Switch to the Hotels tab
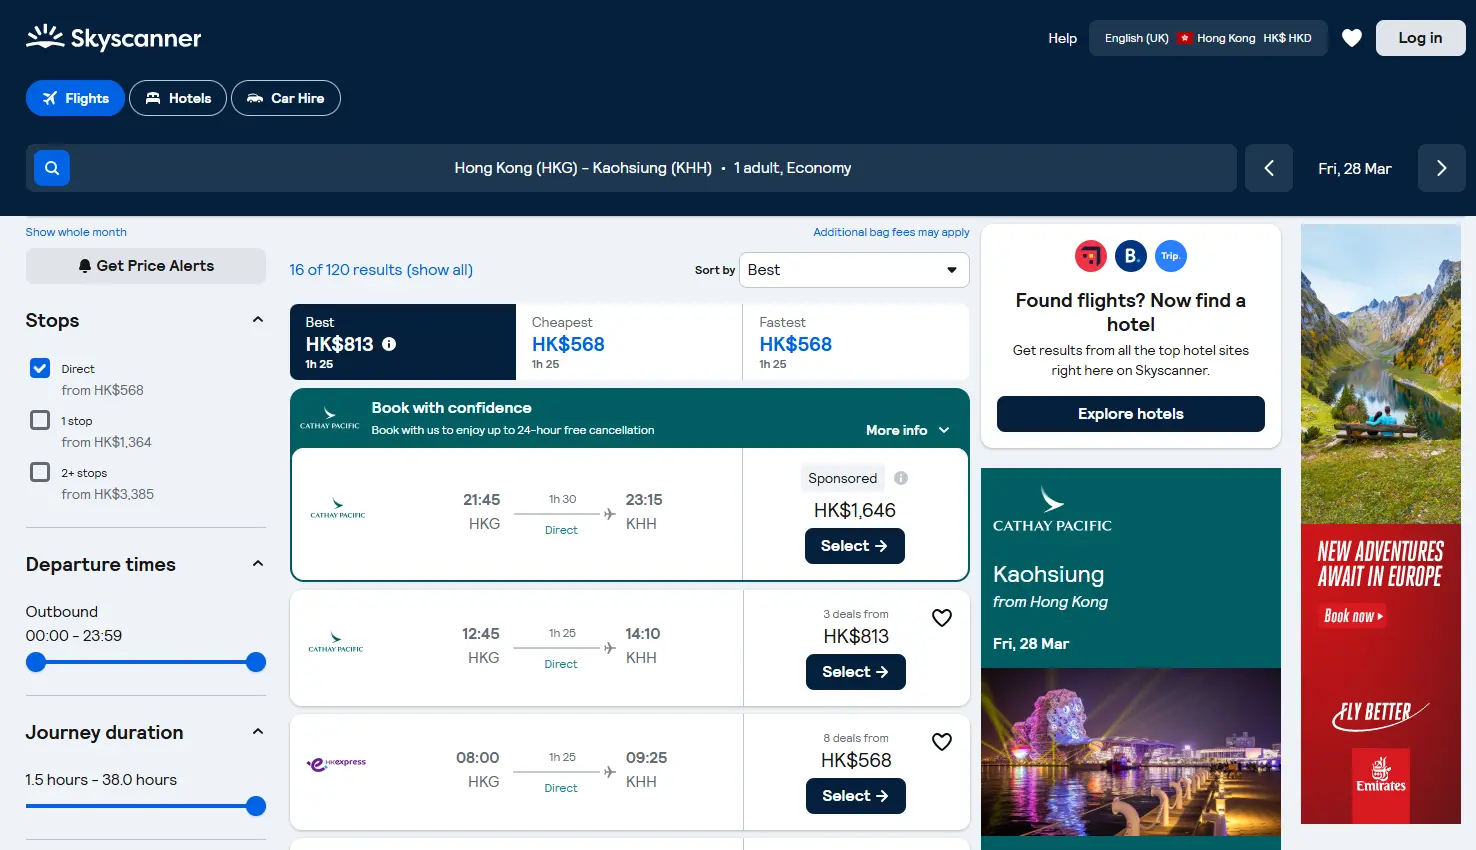This screenshot has width=1476, height=850. (x=178, y=98)
